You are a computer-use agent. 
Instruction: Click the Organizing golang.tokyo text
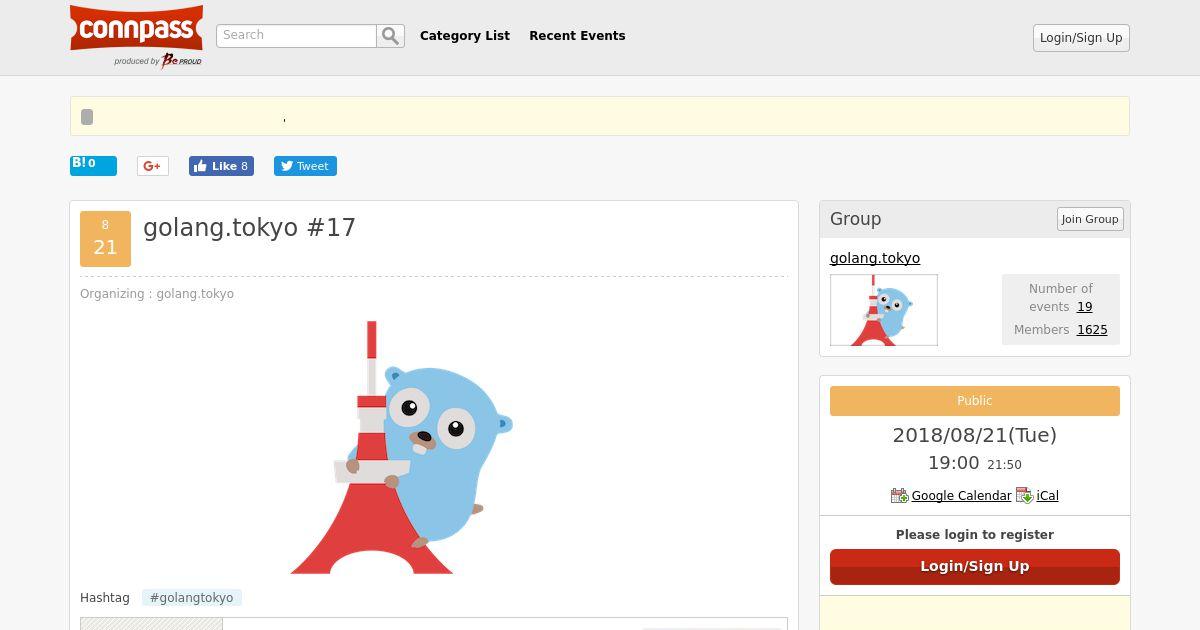point(157,294)
